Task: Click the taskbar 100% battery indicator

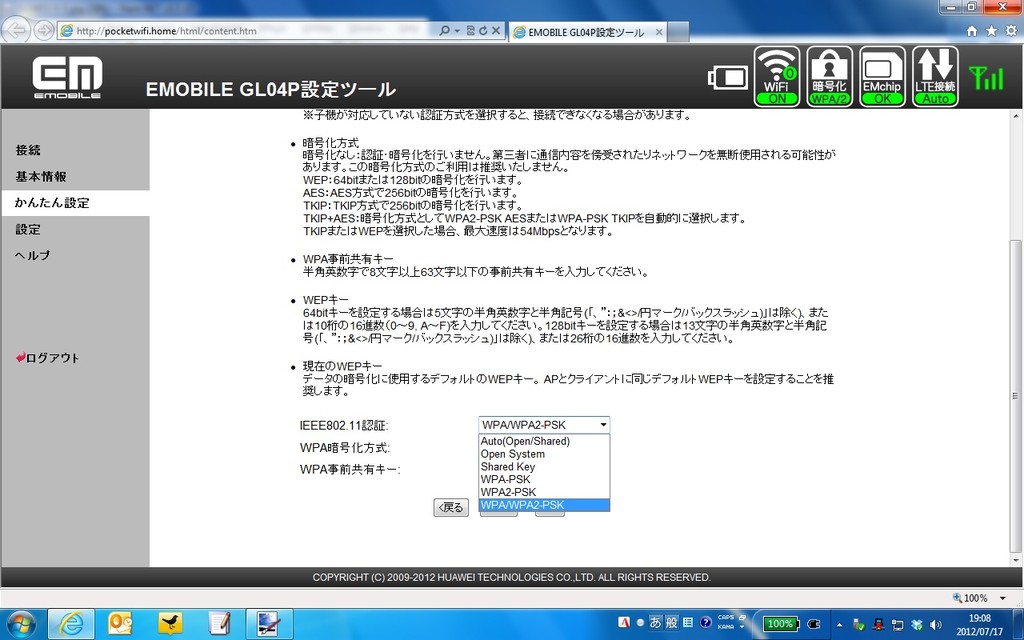Action: pos(780,624)
